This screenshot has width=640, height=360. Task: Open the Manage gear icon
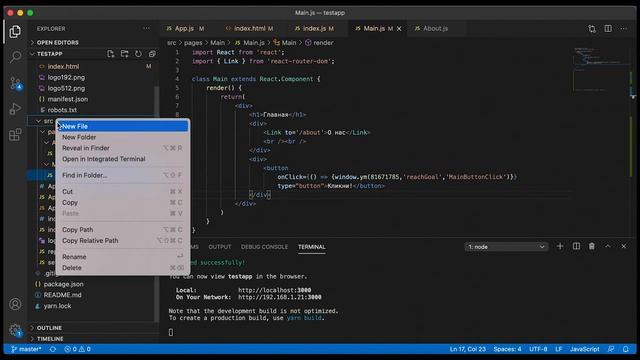pyautogui.click(x=15, y=330)
